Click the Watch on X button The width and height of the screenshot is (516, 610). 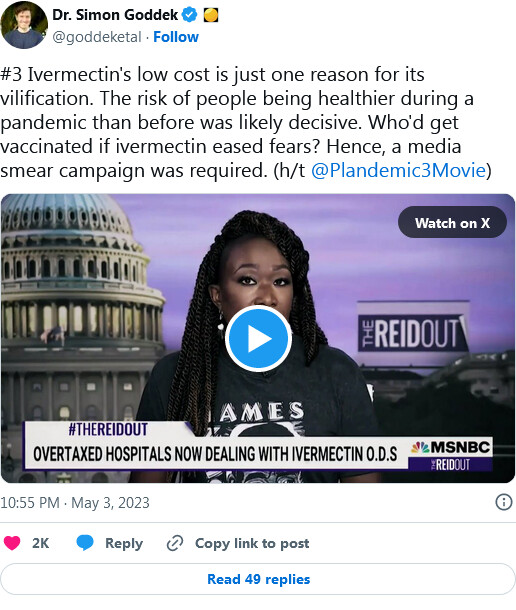tap(452, 223)
